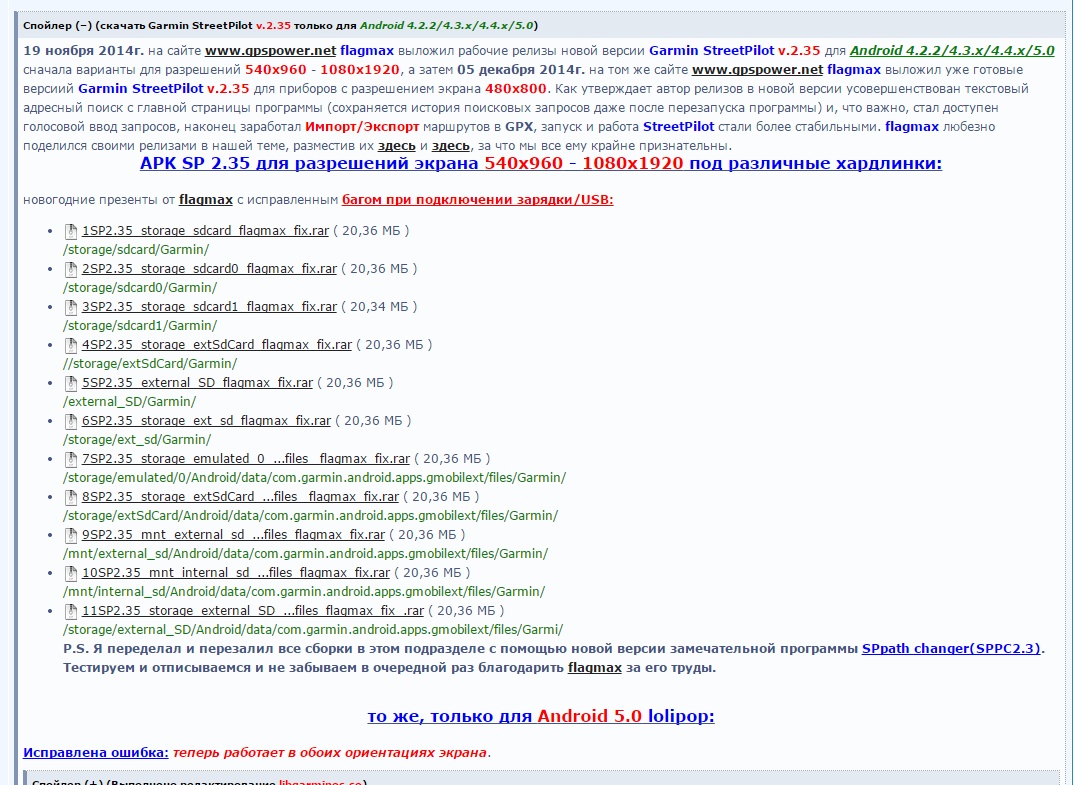
Task: Click path text /storage/ext_sd/Garmin/
Action: click(137, 440)
